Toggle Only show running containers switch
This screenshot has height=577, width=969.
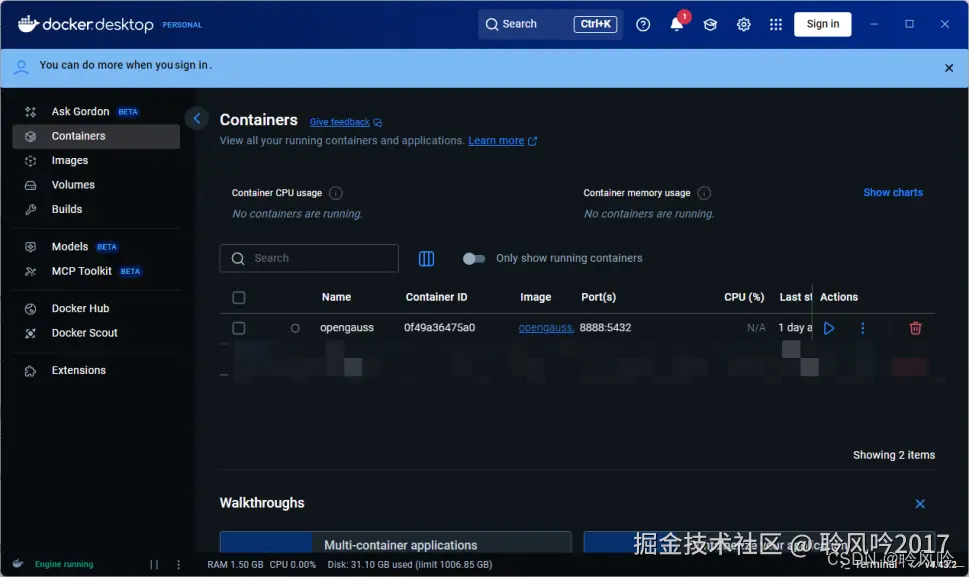point(474,258)
